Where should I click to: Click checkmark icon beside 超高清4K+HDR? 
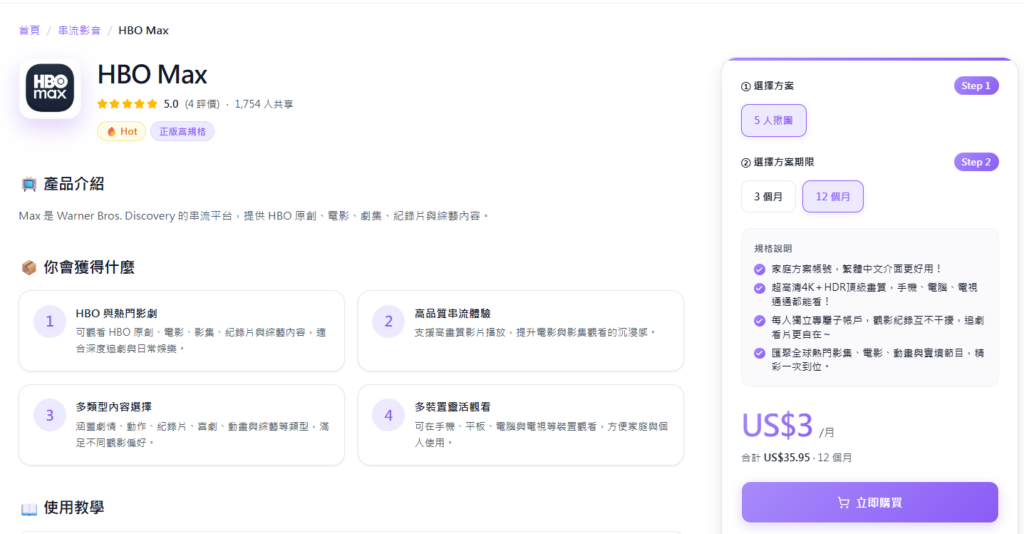click(x=760, y=288)
